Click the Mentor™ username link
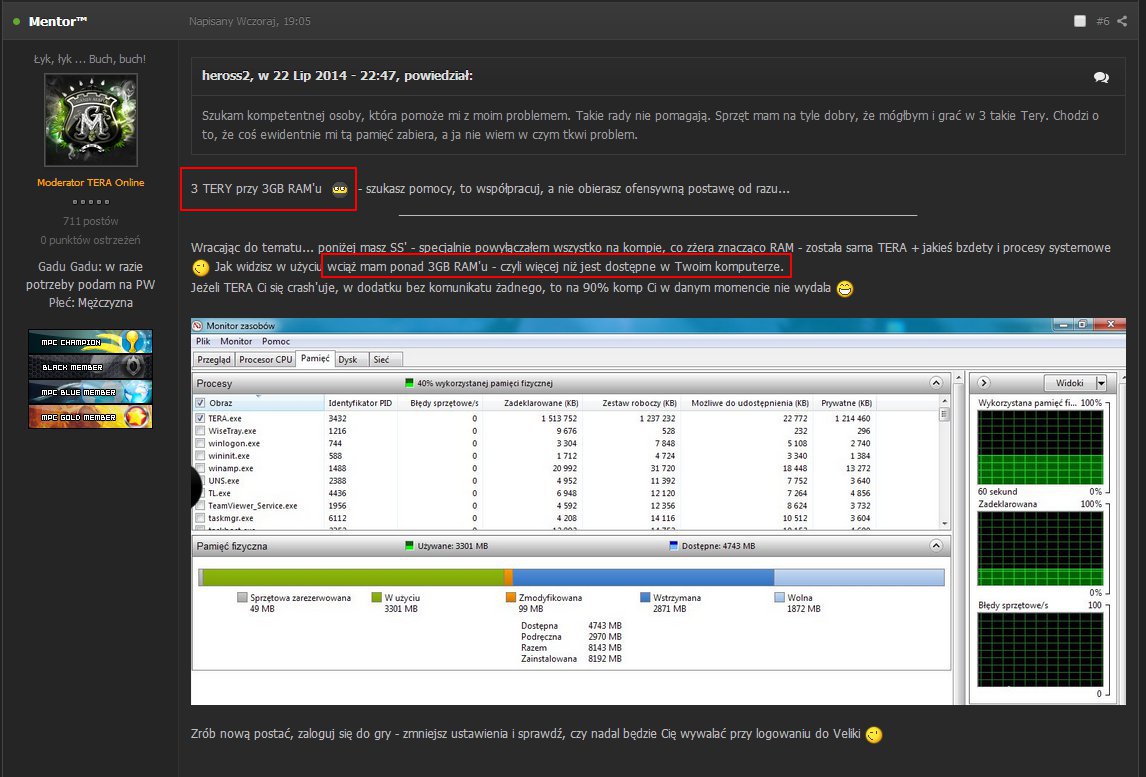This screenshot has height=777, width=1146. (x=58, y=22)
